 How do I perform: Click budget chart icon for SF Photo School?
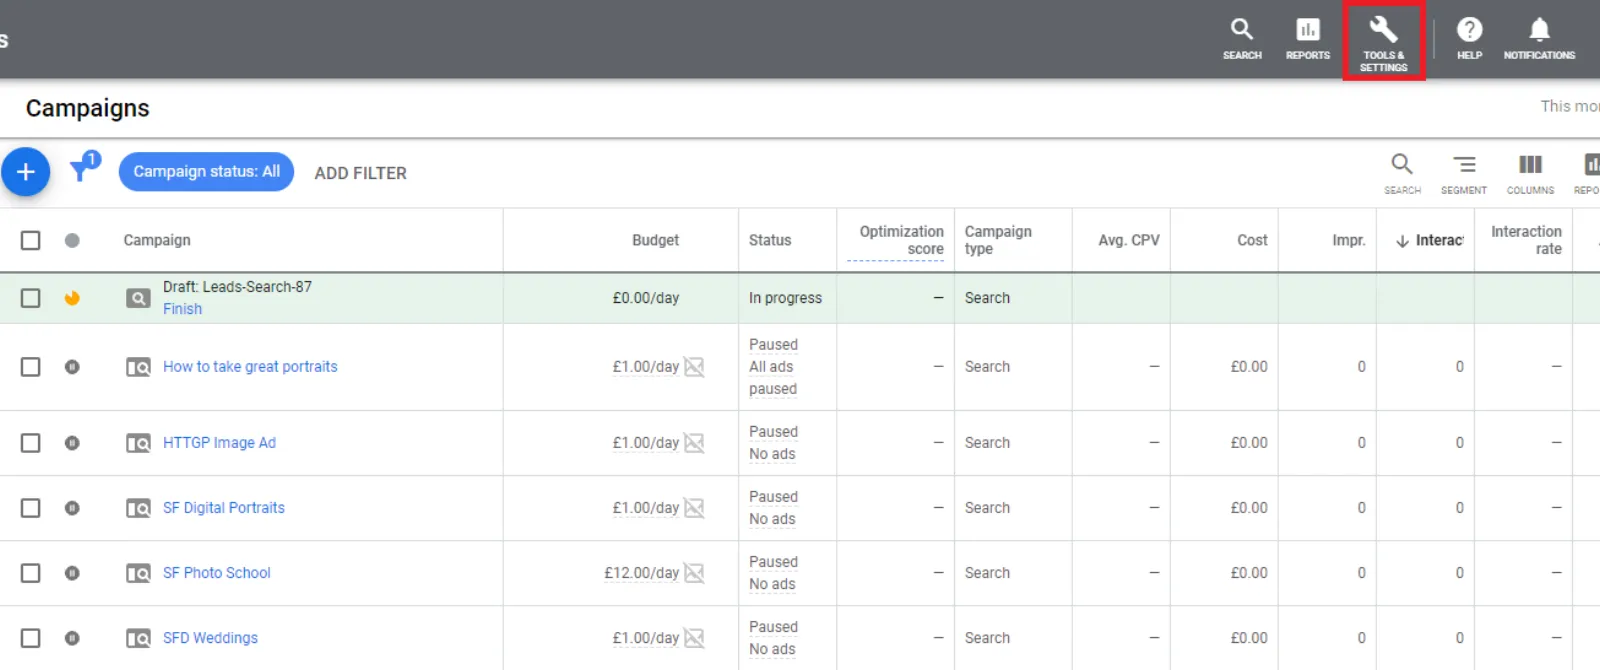(694, 573)
